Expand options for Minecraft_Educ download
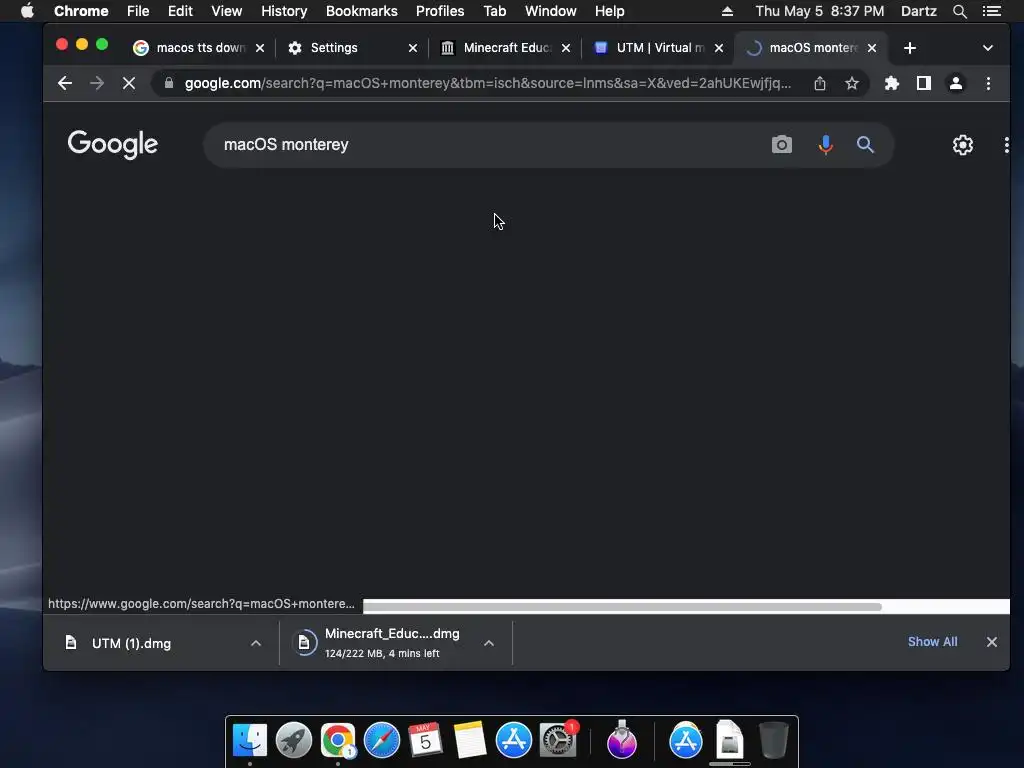This screenshot has width=1024, height=768. [x=488, y=643]
